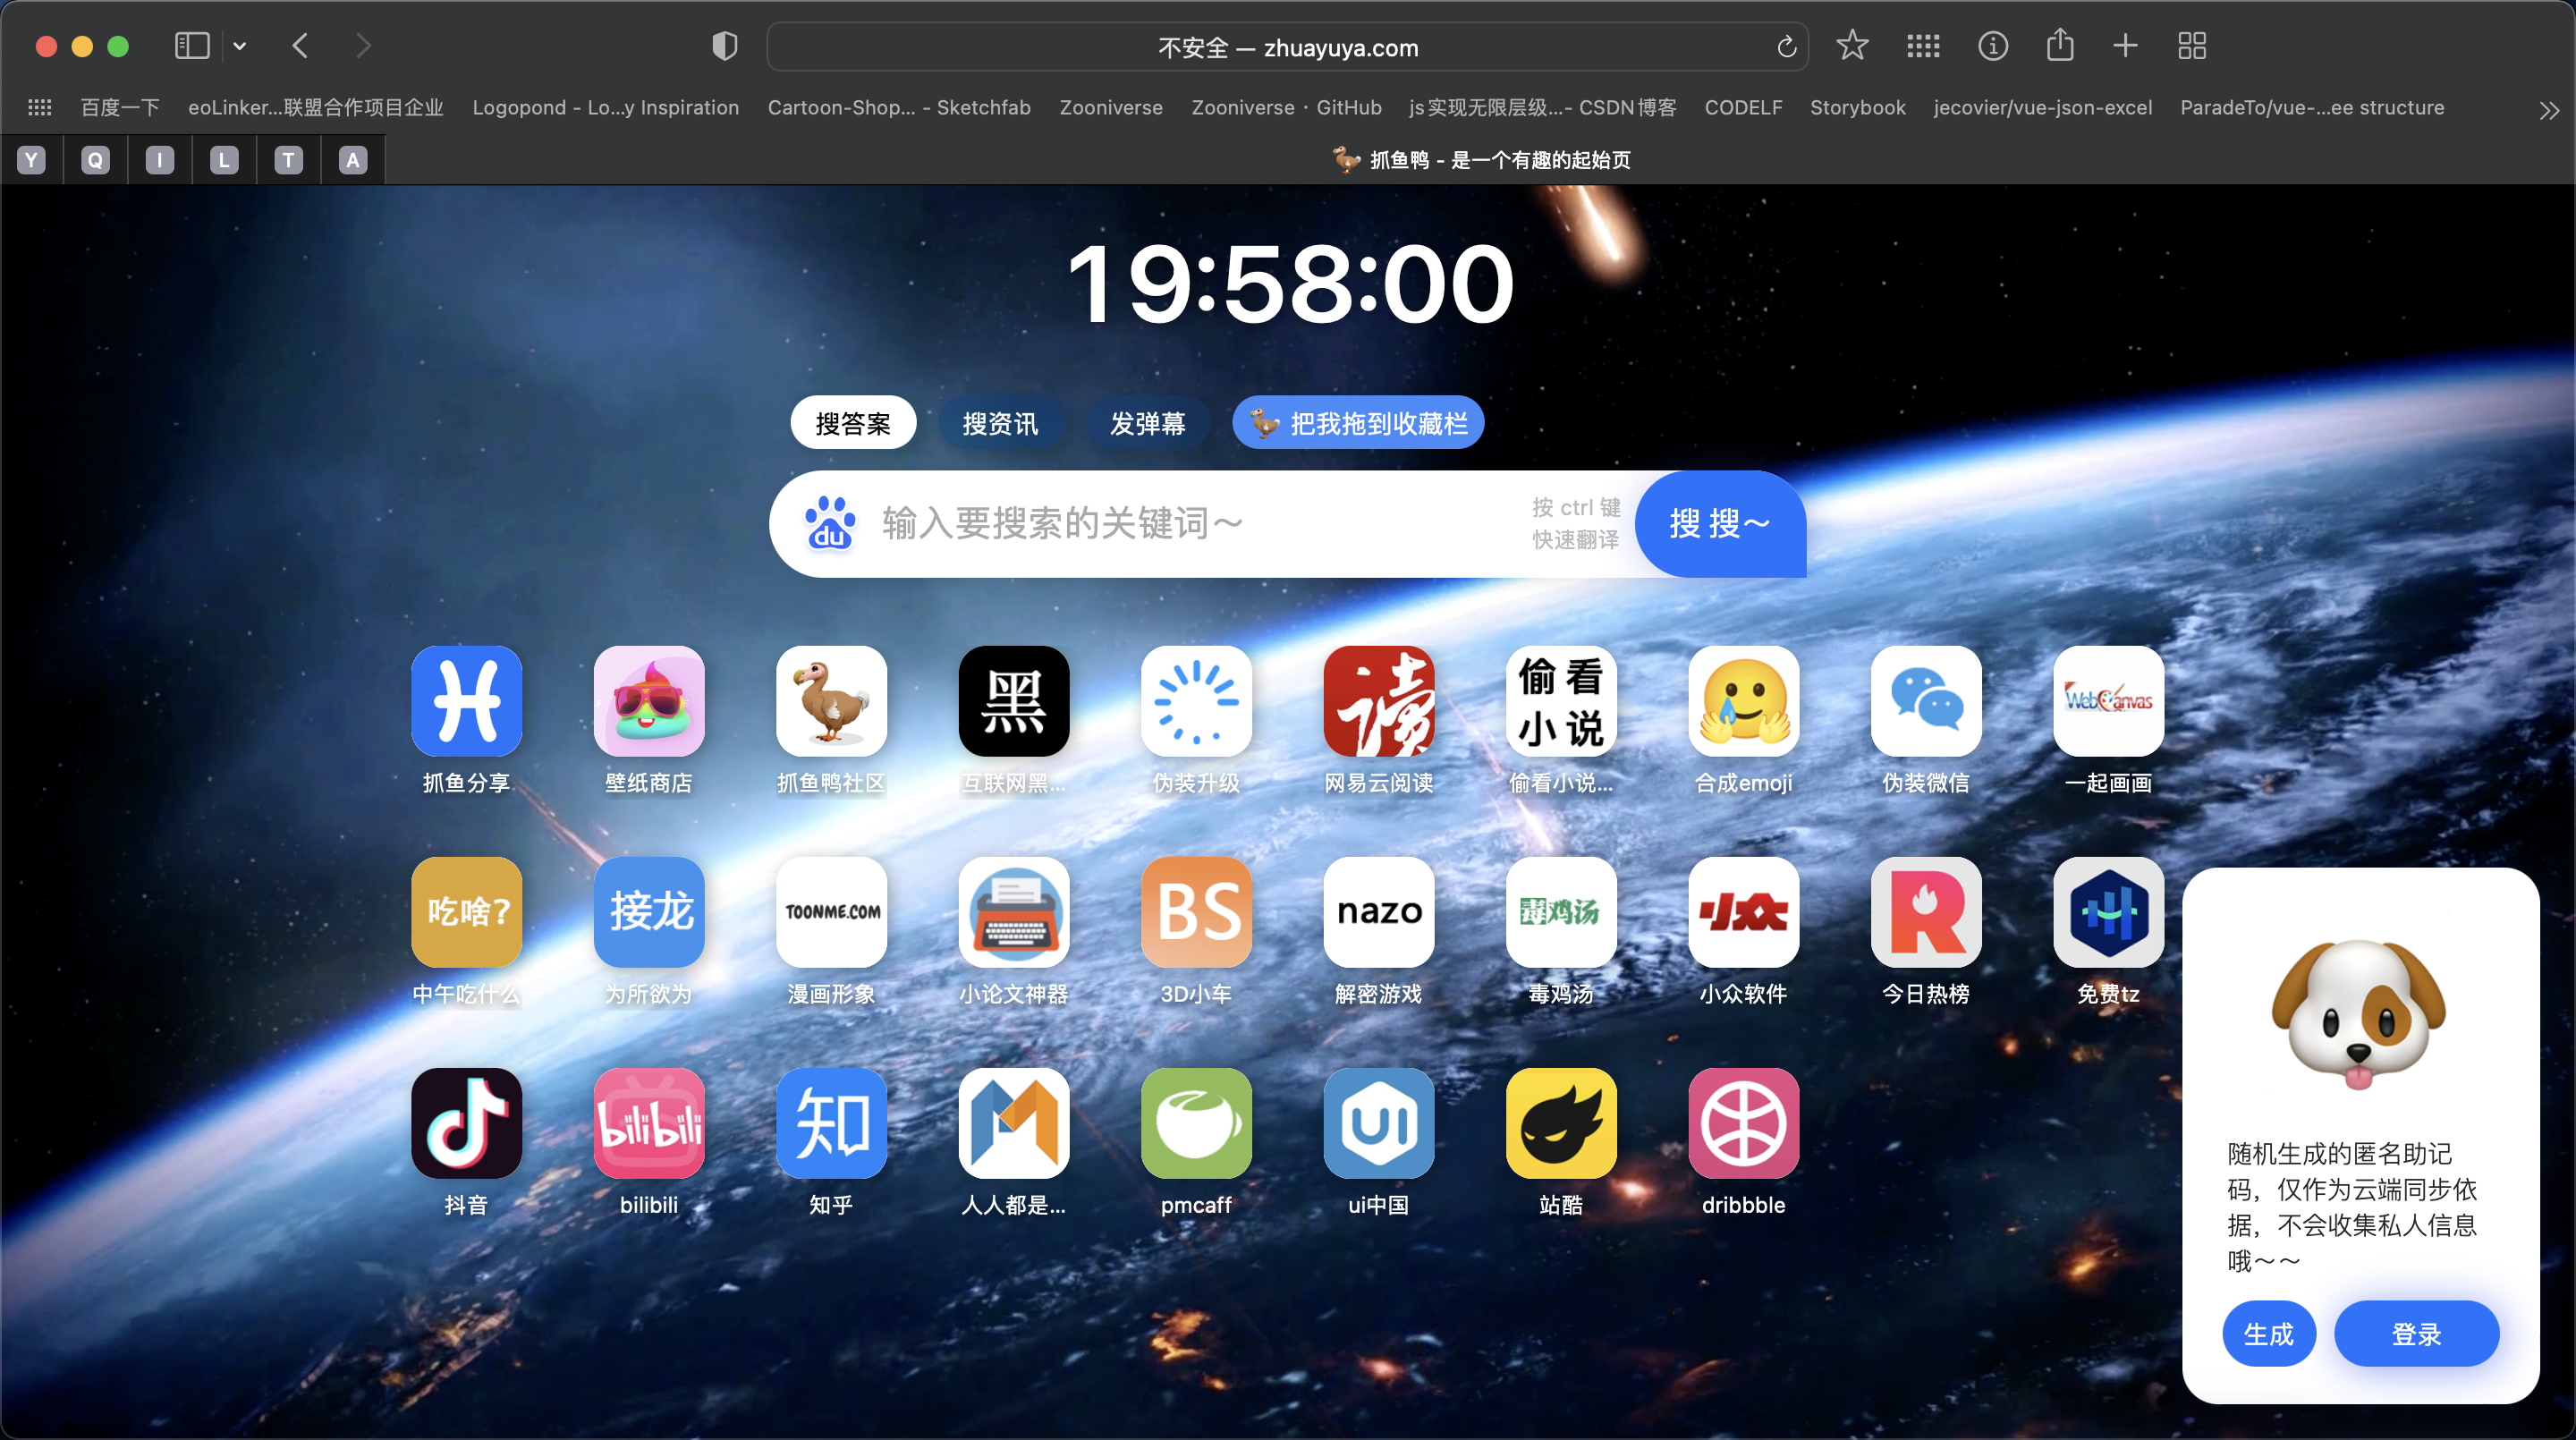Click the puppy avatar in the popup
The image size is (2576, 1440).
click(x=2359, y=1014)
